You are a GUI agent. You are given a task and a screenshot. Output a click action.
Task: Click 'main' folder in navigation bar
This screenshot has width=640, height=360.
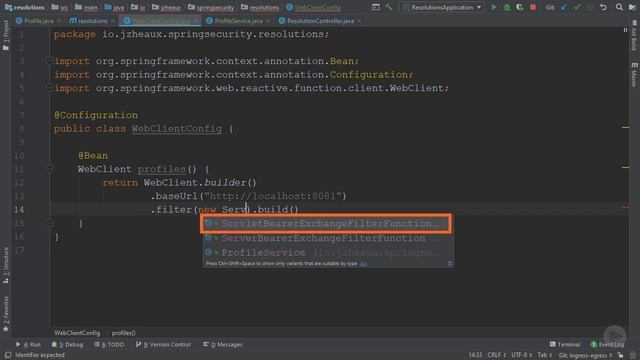(x=87, y=7)
